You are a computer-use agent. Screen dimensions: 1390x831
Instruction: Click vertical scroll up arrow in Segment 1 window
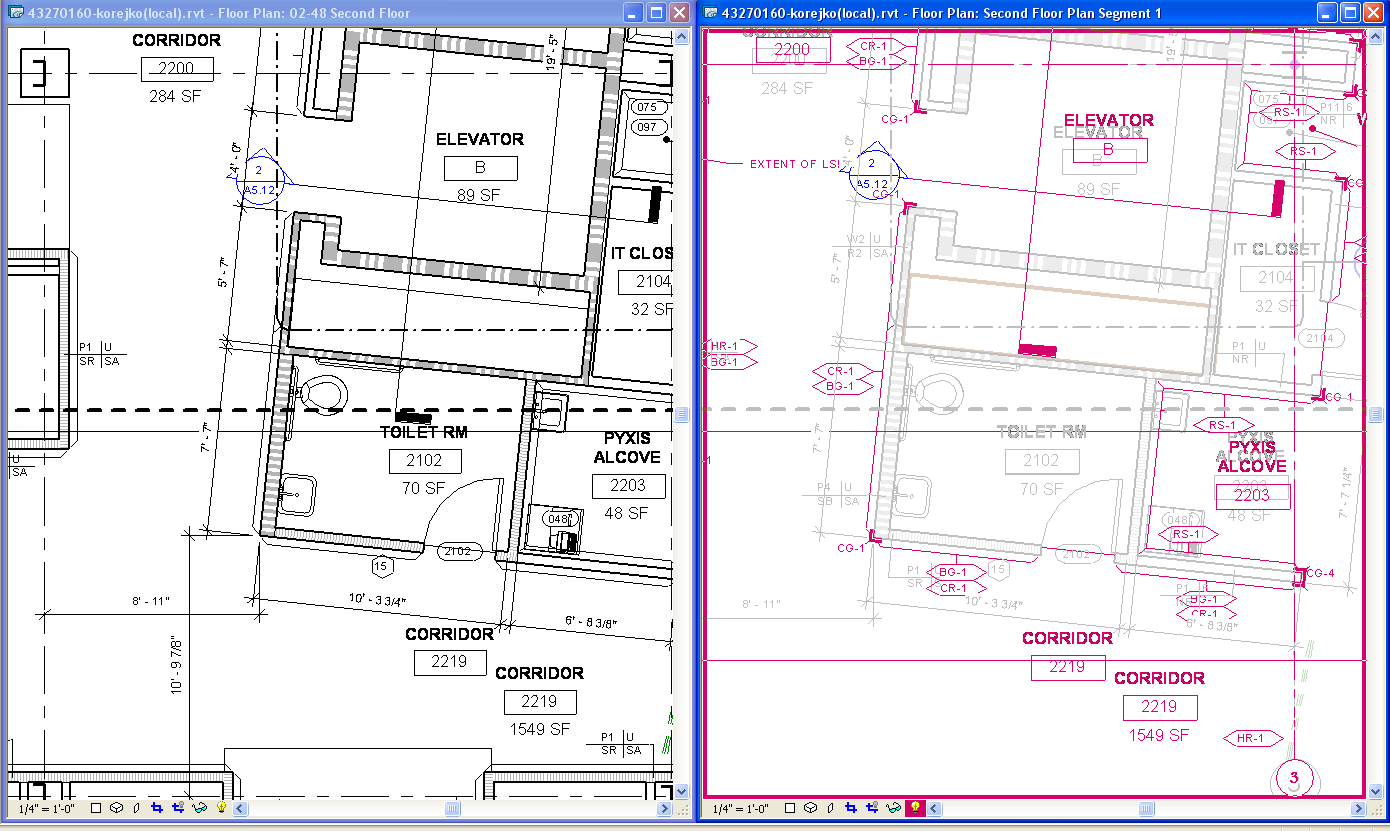(x=1377, y=37)
